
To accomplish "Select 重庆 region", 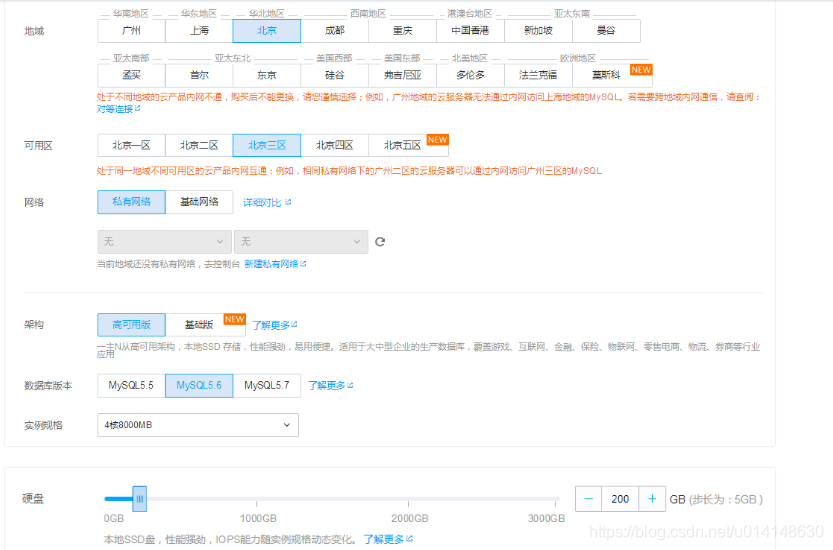I will pos(402,31).
